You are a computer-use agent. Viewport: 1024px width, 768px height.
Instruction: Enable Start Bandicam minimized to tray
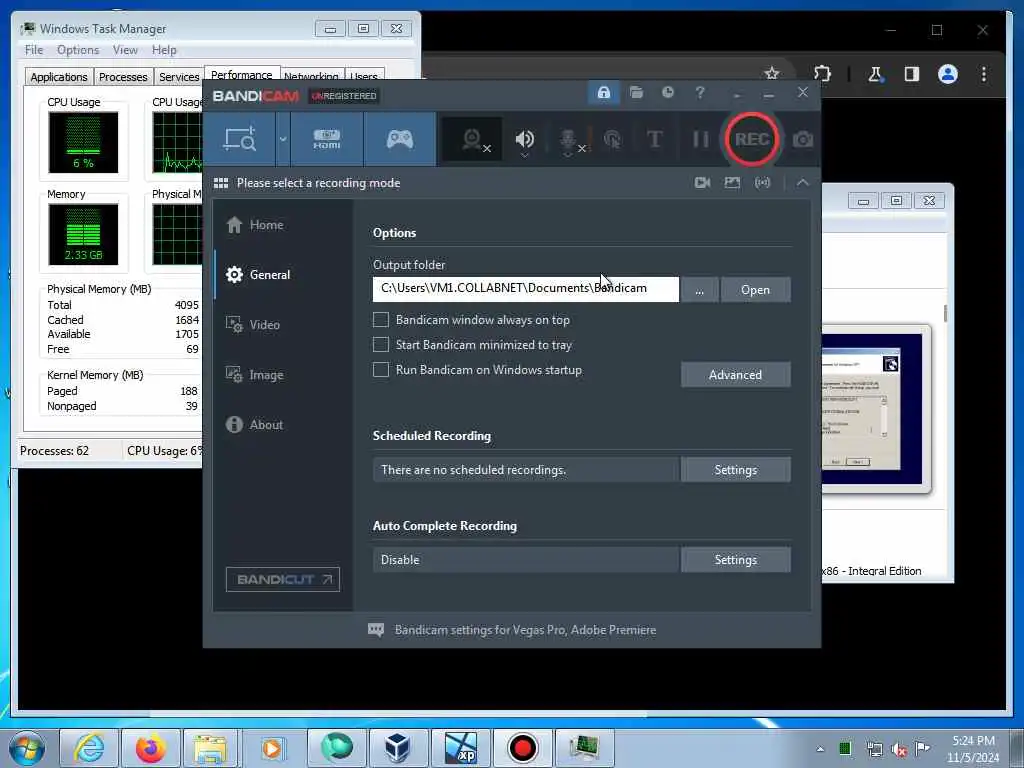381,345
